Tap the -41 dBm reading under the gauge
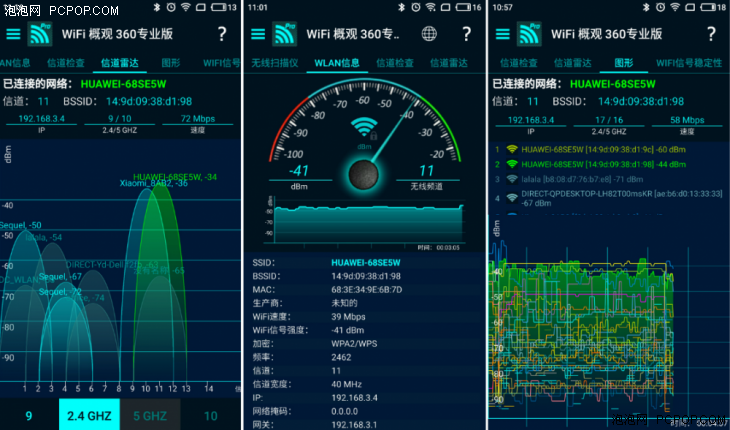This screenshot has height=430, width=730. click(298, 171)
